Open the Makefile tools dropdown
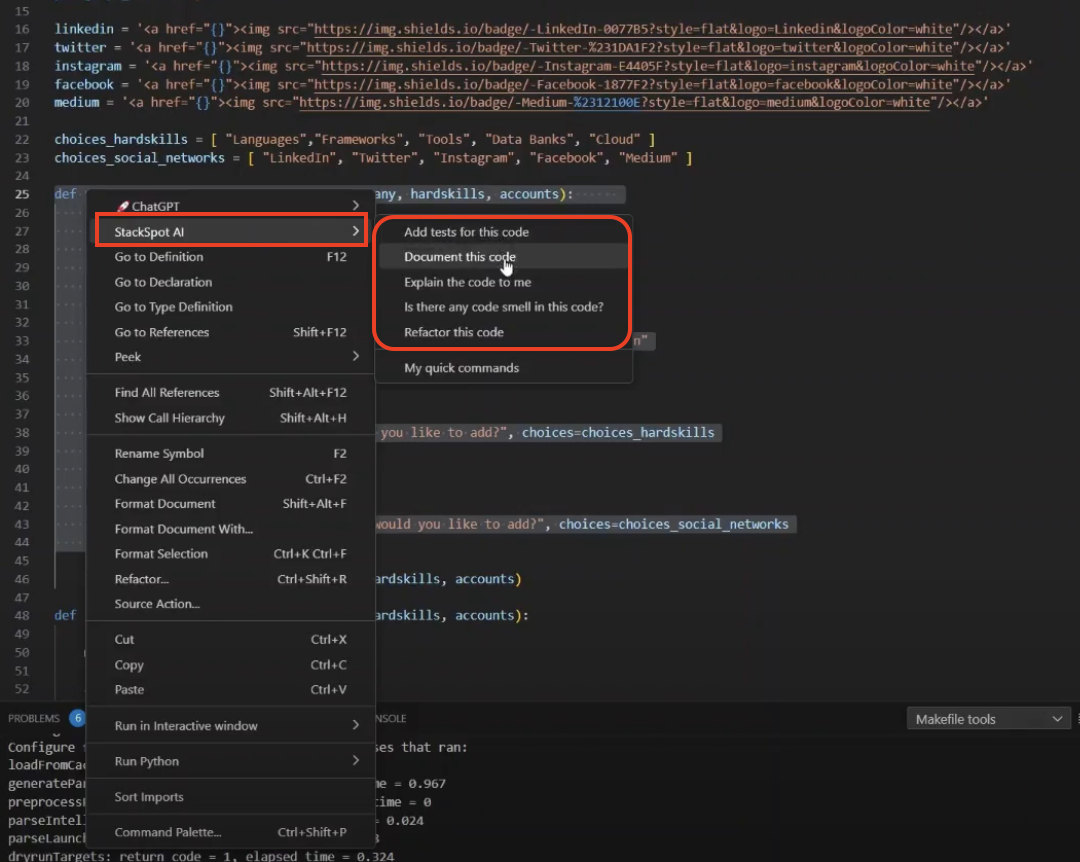The image size is (1080, 862). pyautogui.click(x=988, y=718)
